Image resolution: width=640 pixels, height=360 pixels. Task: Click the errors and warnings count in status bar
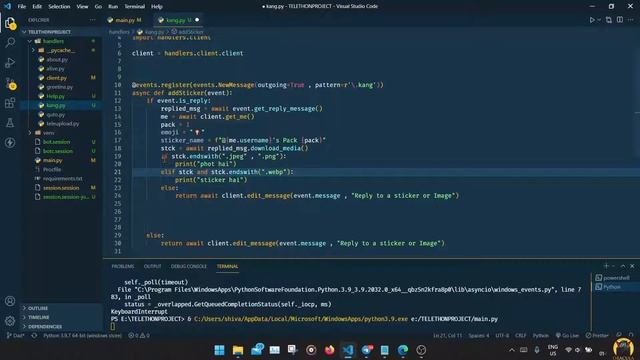139,336
